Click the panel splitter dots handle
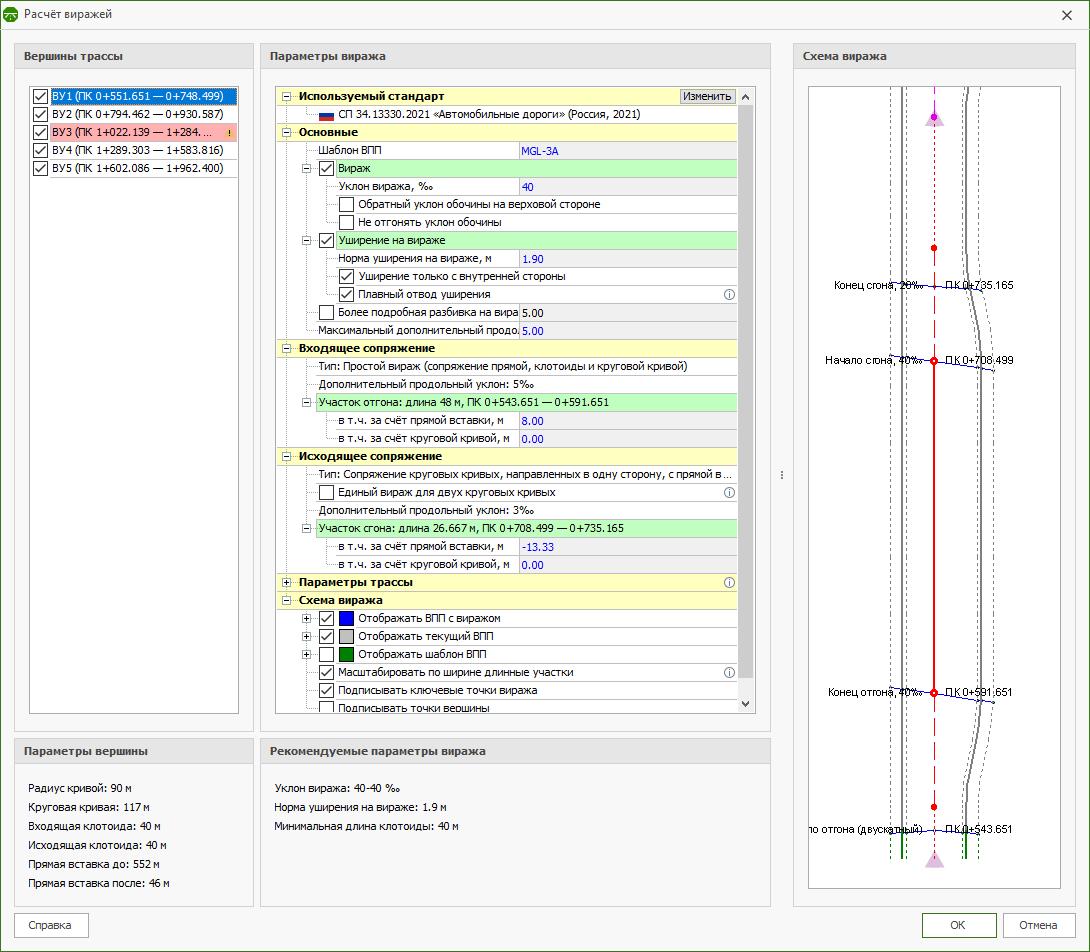Screen dimensions: 1090x952 pos(781,475)
